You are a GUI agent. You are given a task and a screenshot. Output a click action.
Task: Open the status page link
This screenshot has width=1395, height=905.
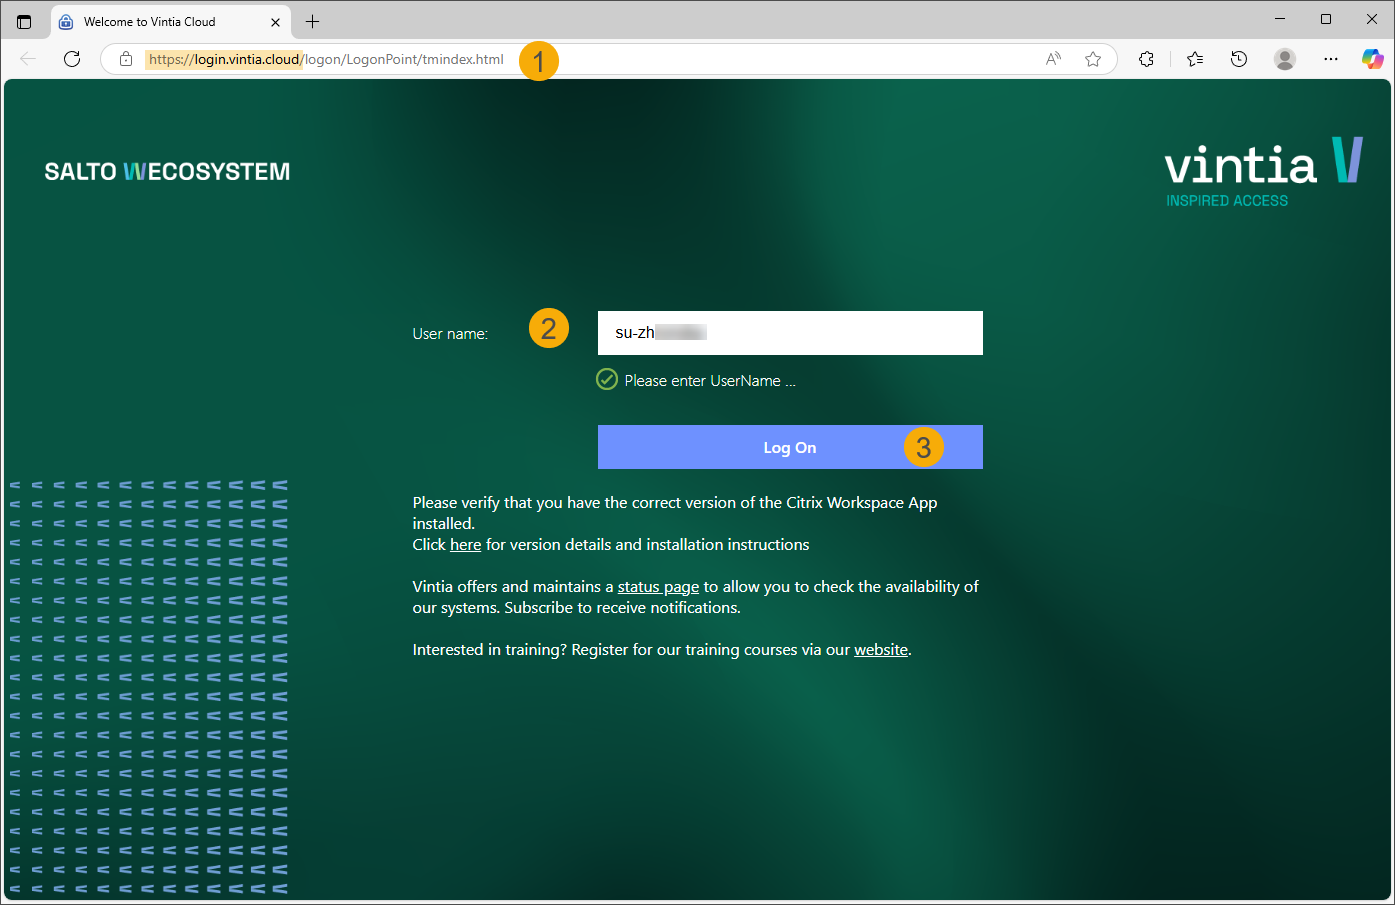(658, 587)
